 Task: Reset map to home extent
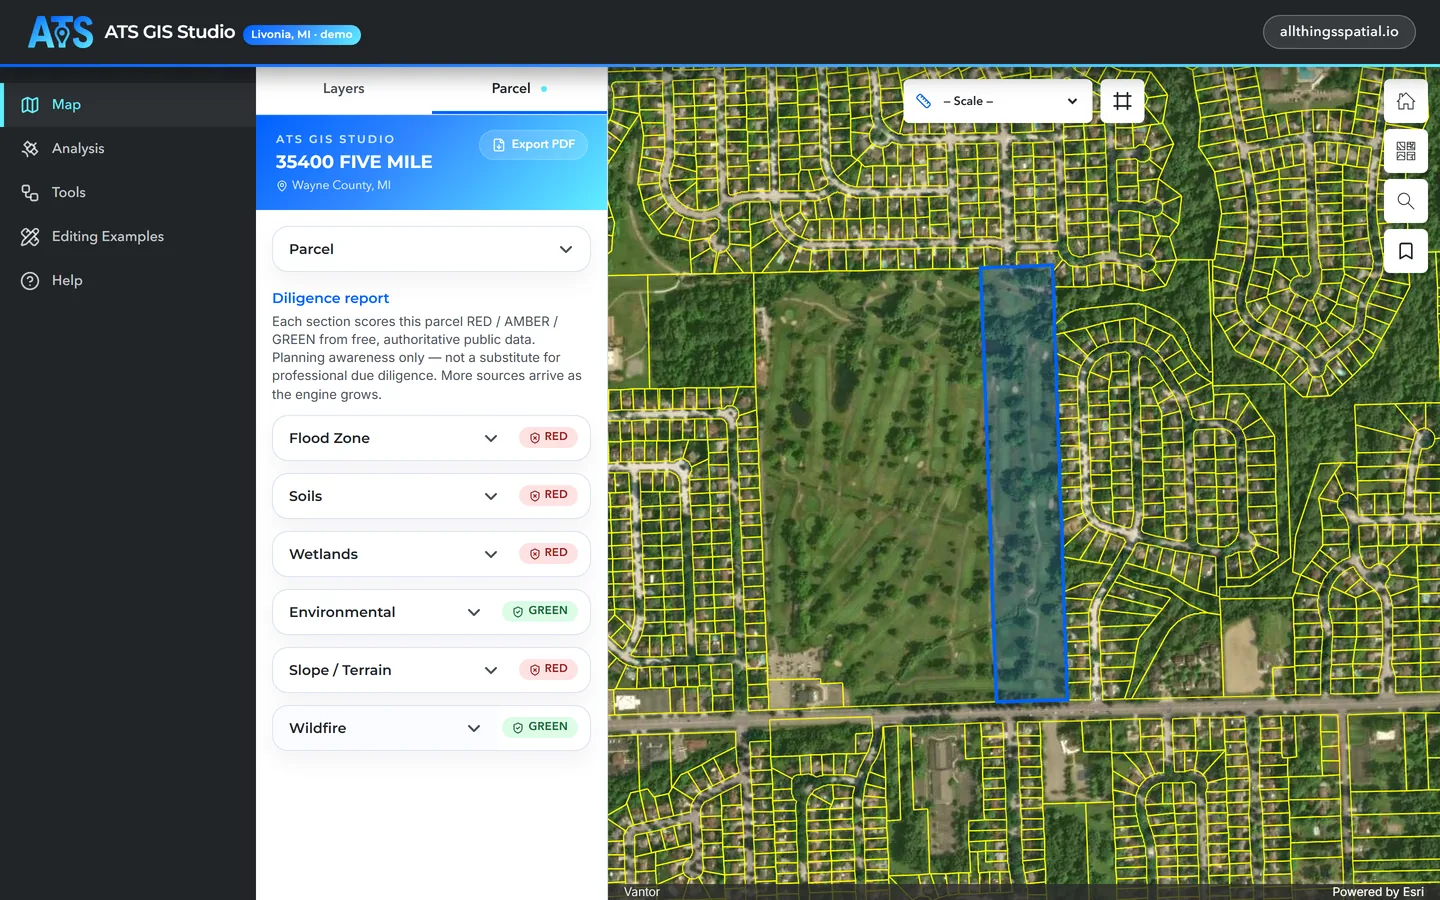(x=1406, y=101)
